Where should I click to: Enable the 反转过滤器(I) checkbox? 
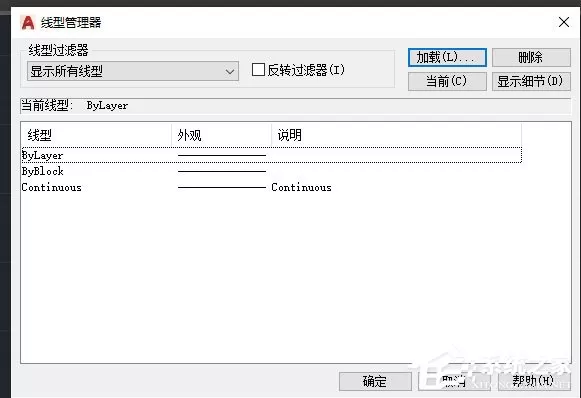pos(258,70)
